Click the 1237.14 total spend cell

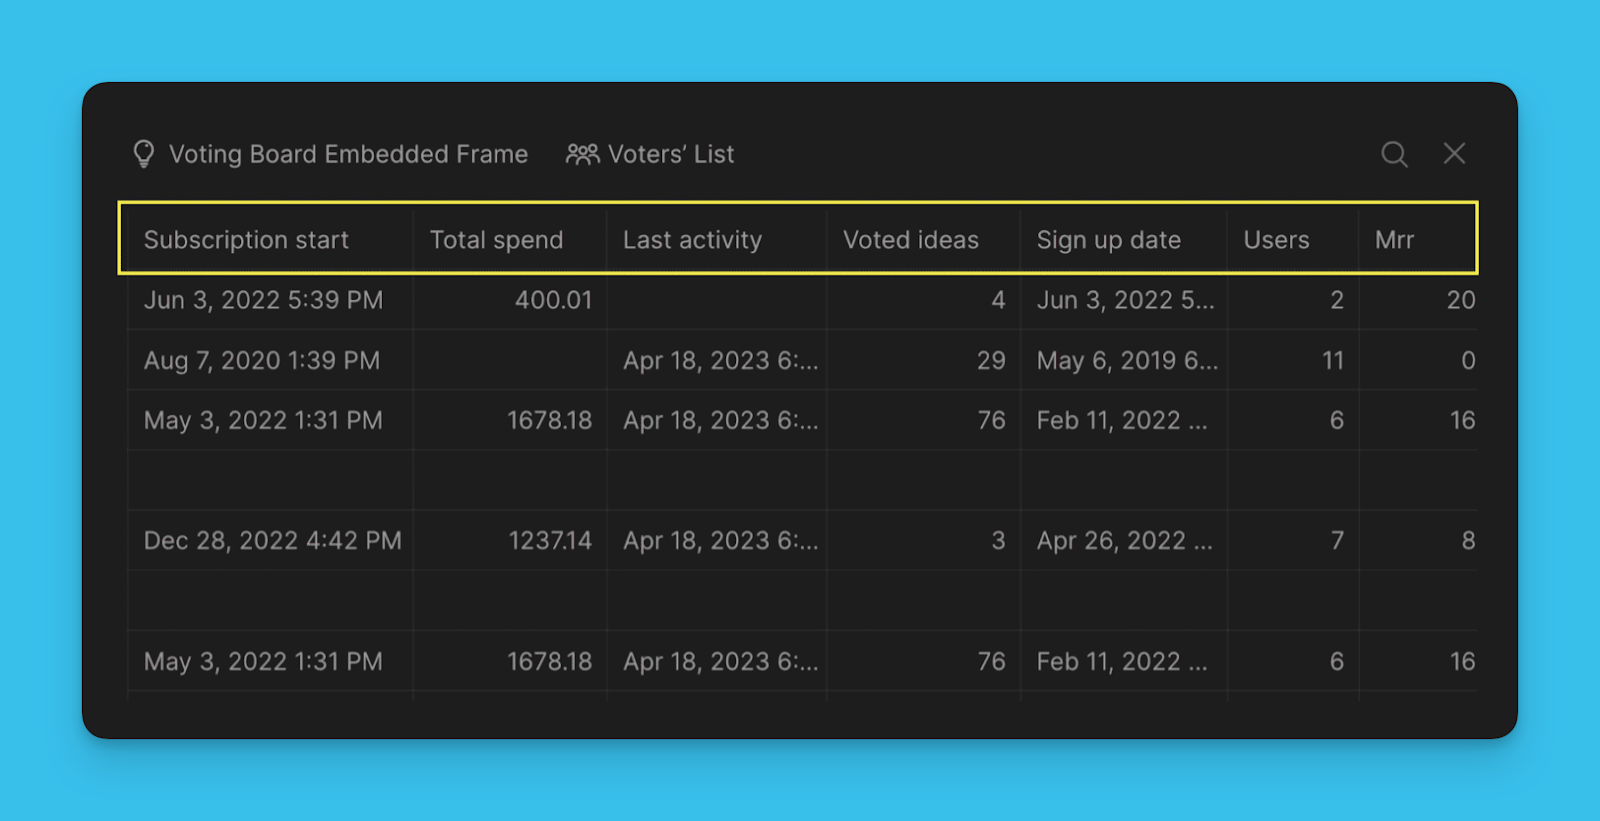[550, 541]
